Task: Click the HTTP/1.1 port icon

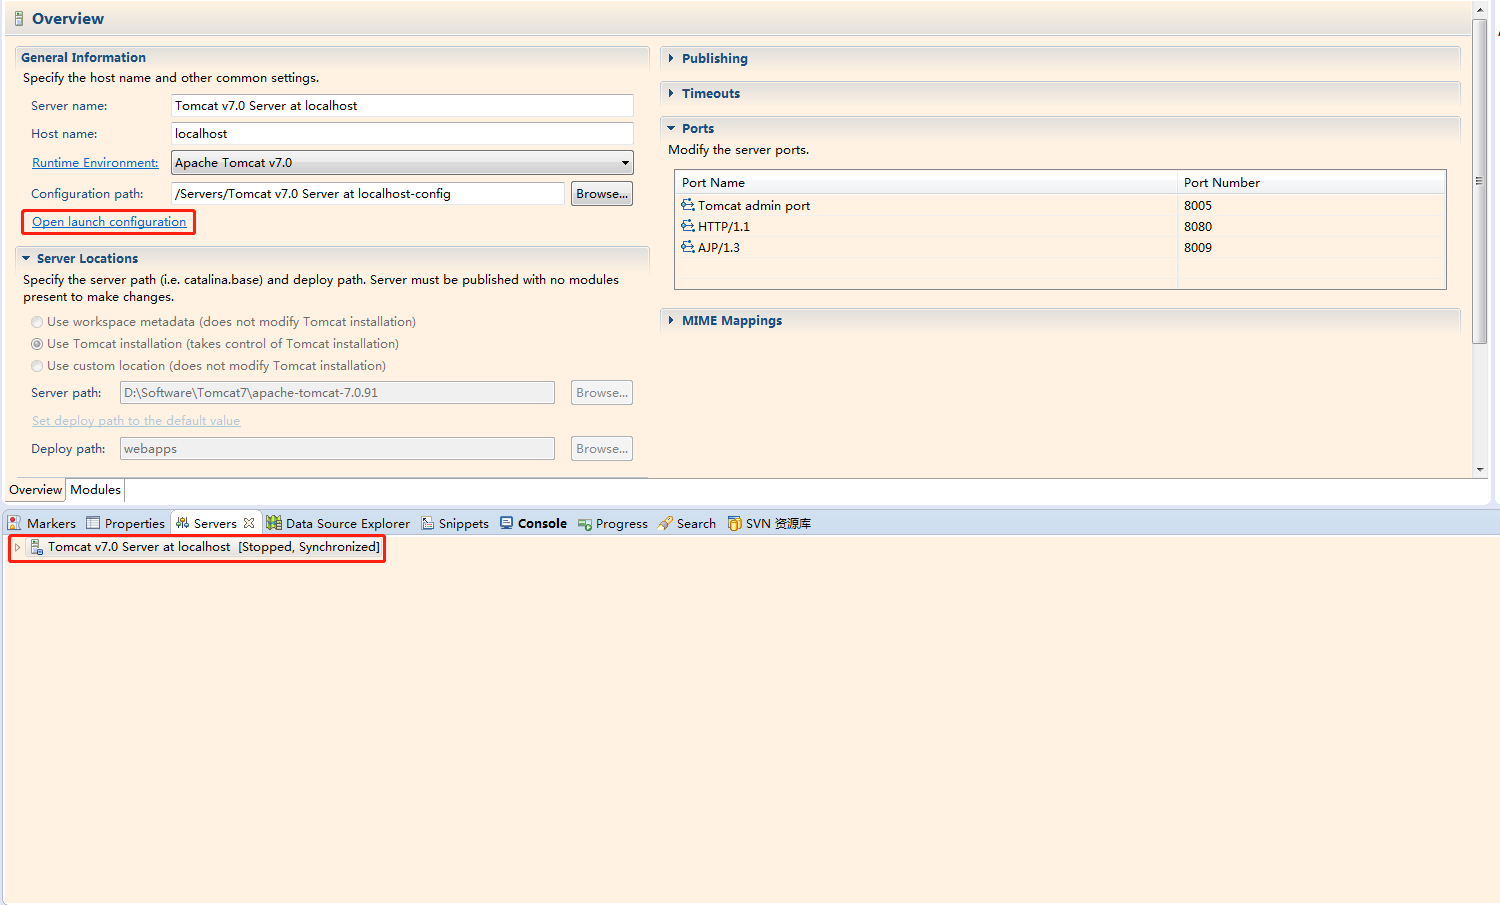Action: tap(688, 226)
